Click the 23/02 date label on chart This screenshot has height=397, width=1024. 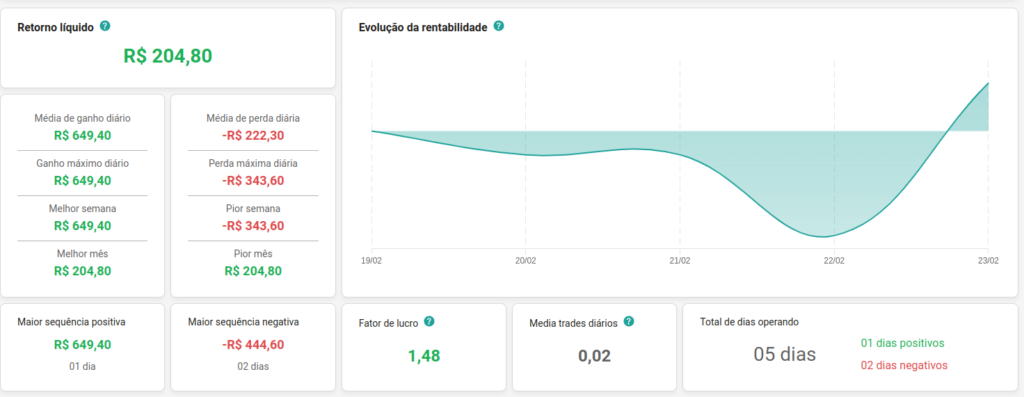point(988,260)
